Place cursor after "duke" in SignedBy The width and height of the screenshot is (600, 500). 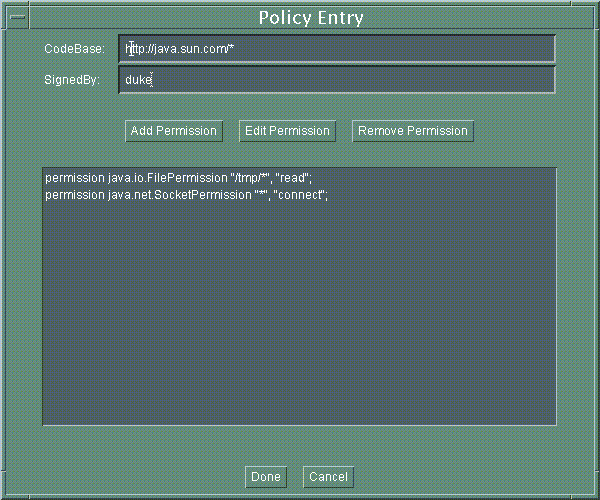153,80
